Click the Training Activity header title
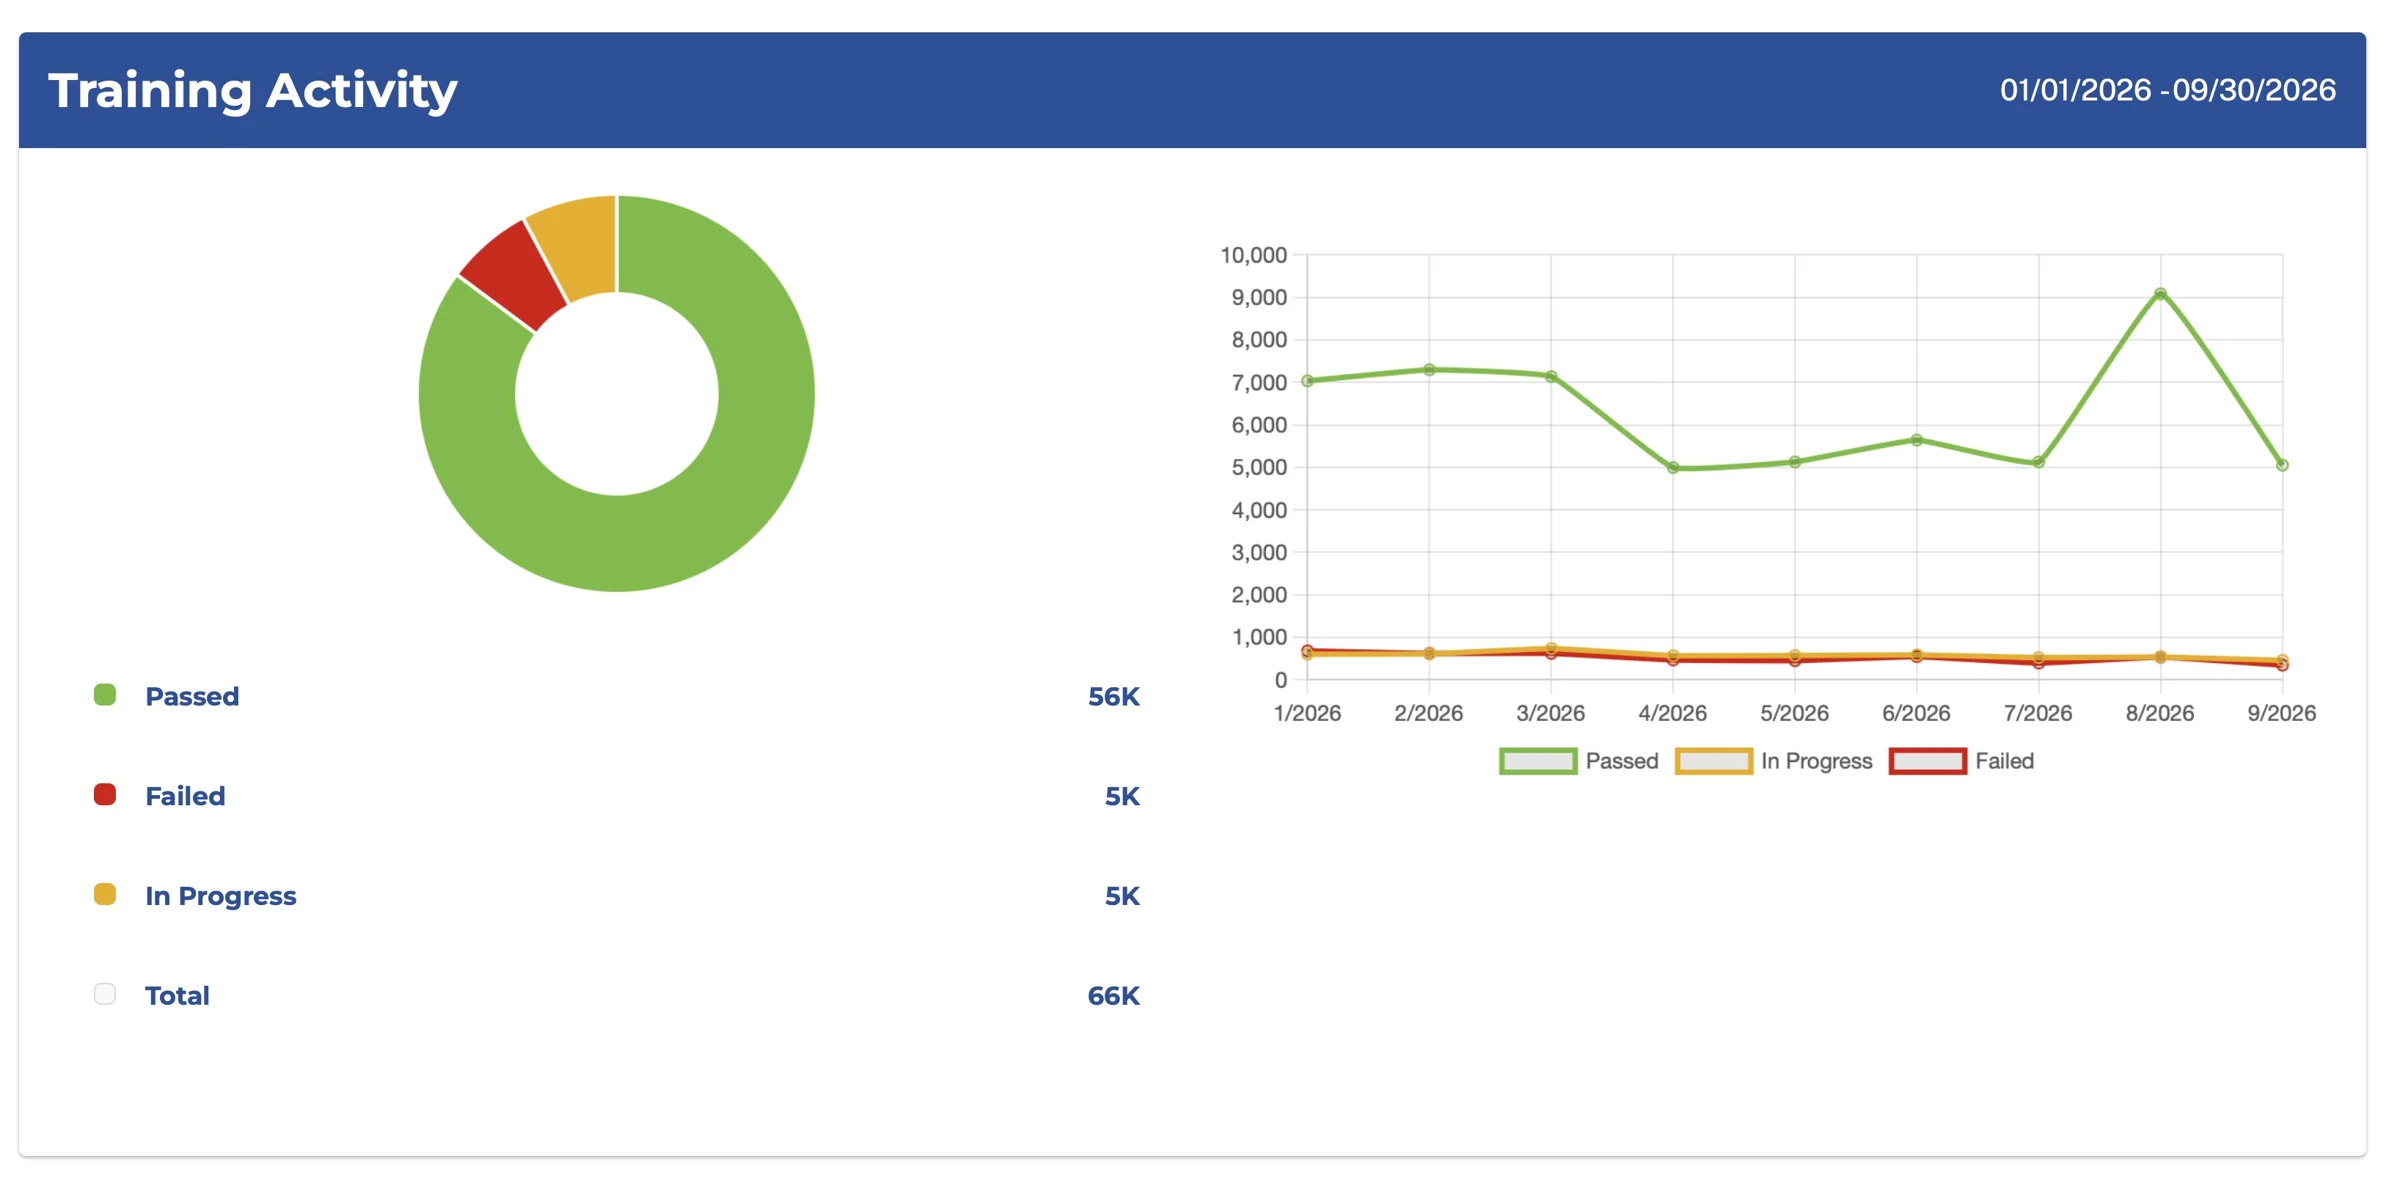This screenshot has width=2400, height=1194. [x=253, y=91]
